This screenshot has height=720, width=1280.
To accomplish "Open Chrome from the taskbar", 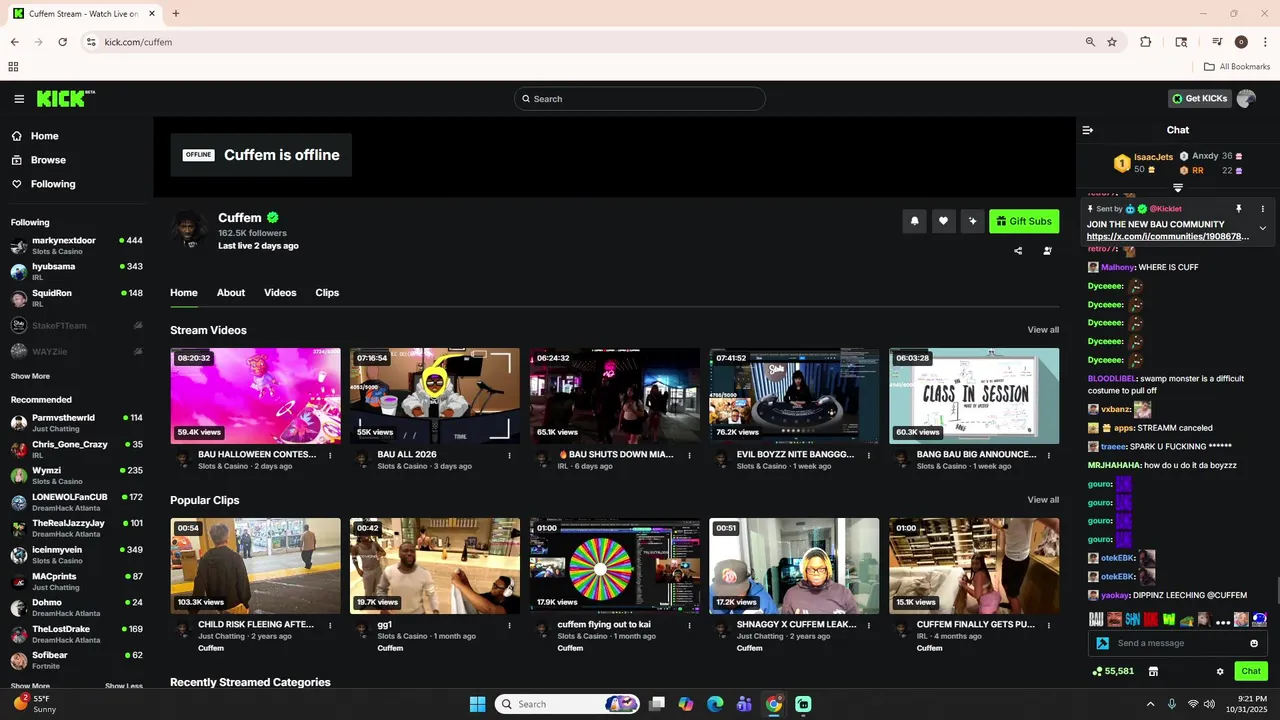I will click(x=774, y=704).
